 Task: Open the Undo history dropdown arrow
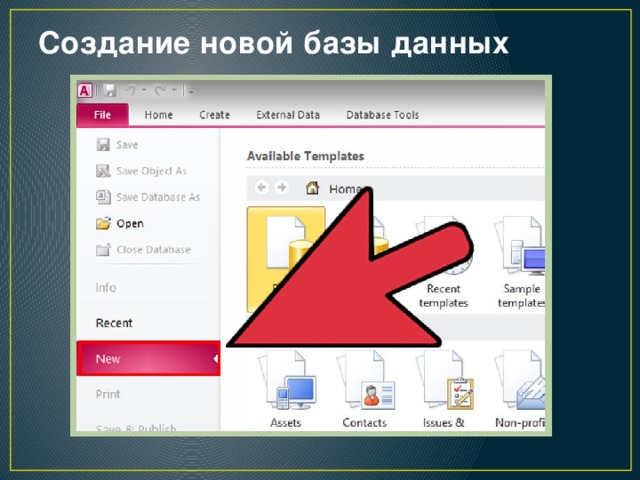pos(144,90)
